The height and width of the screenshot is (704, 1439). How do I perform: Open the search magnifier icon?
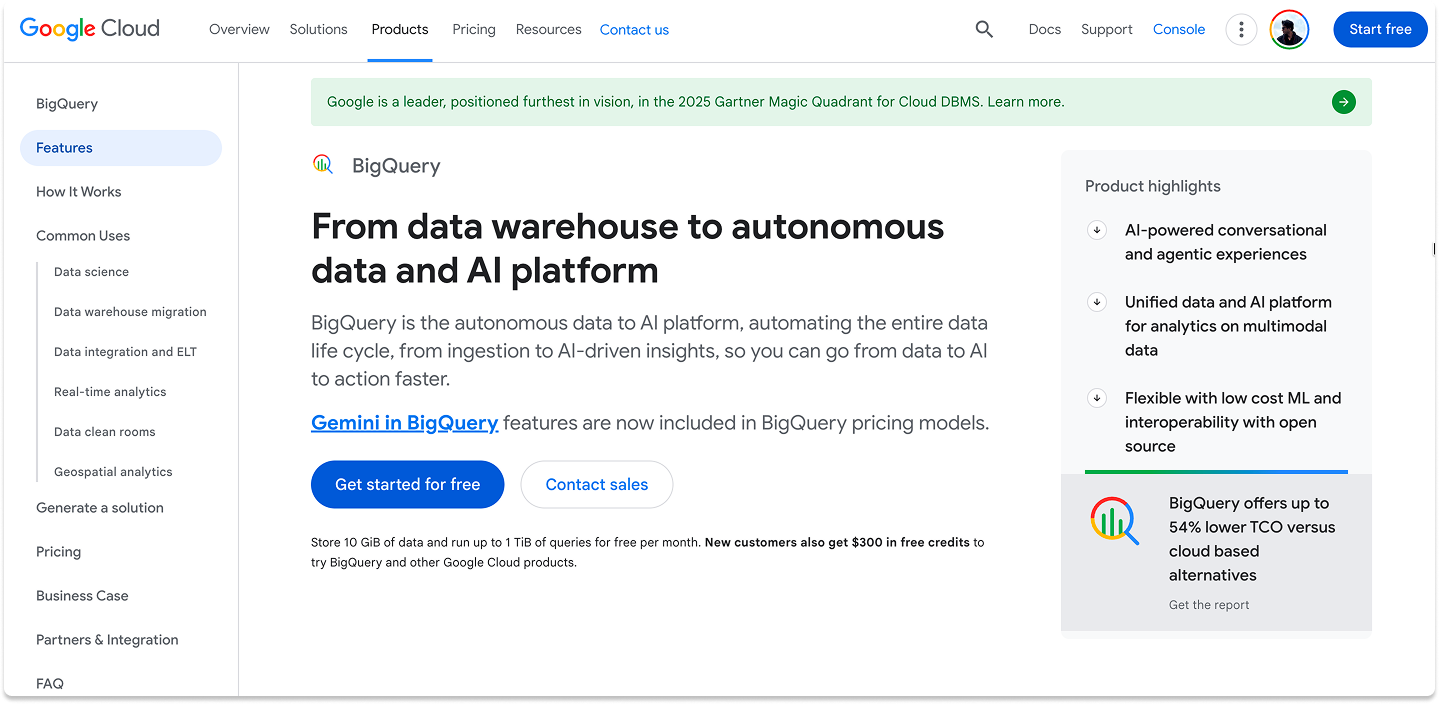click(x=984, y=30)
